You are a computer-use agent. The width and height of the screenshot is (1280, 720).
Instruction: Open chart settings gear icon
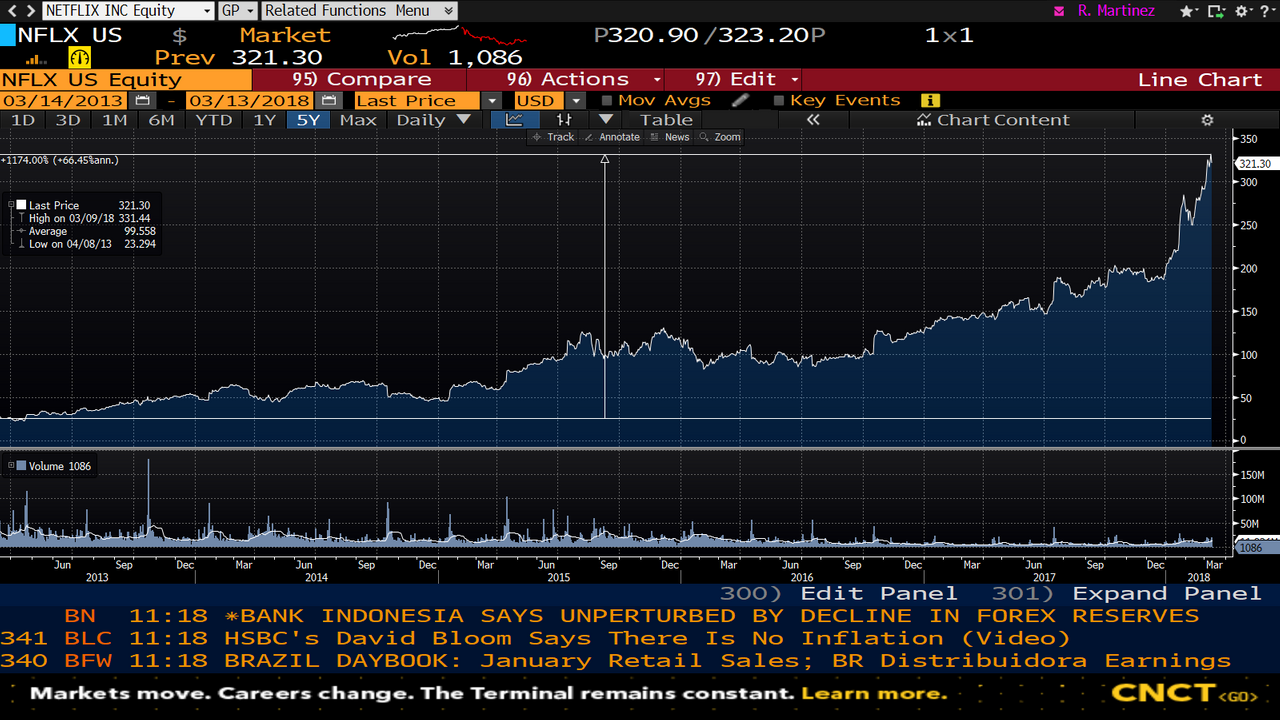point(1207,120)
